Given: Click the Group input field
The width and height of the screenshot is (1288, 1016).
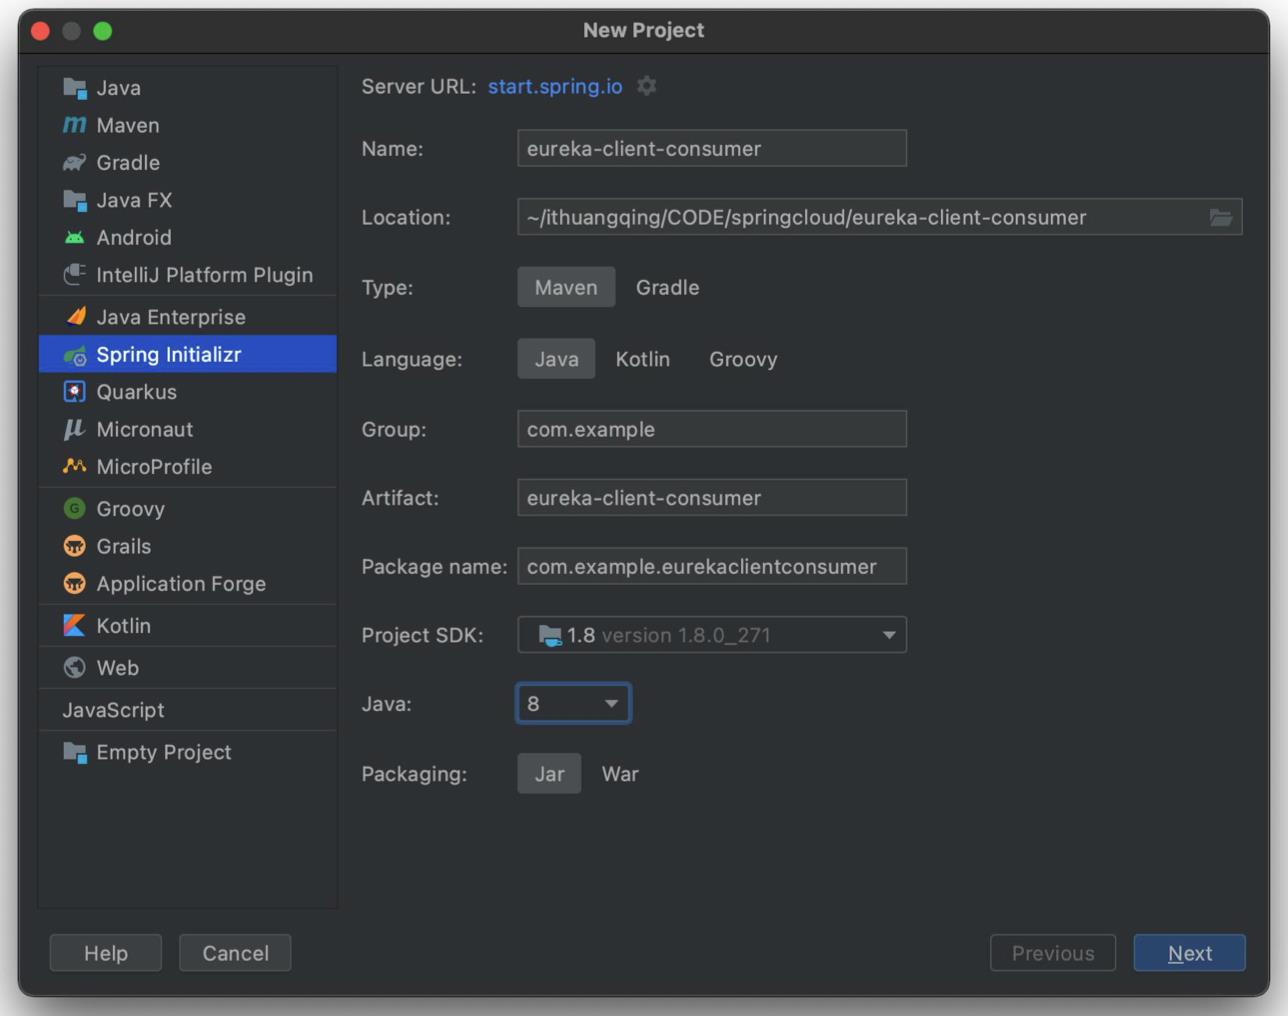Looking at the screenshot, I should pyautogui.click(x=712, y=429).
